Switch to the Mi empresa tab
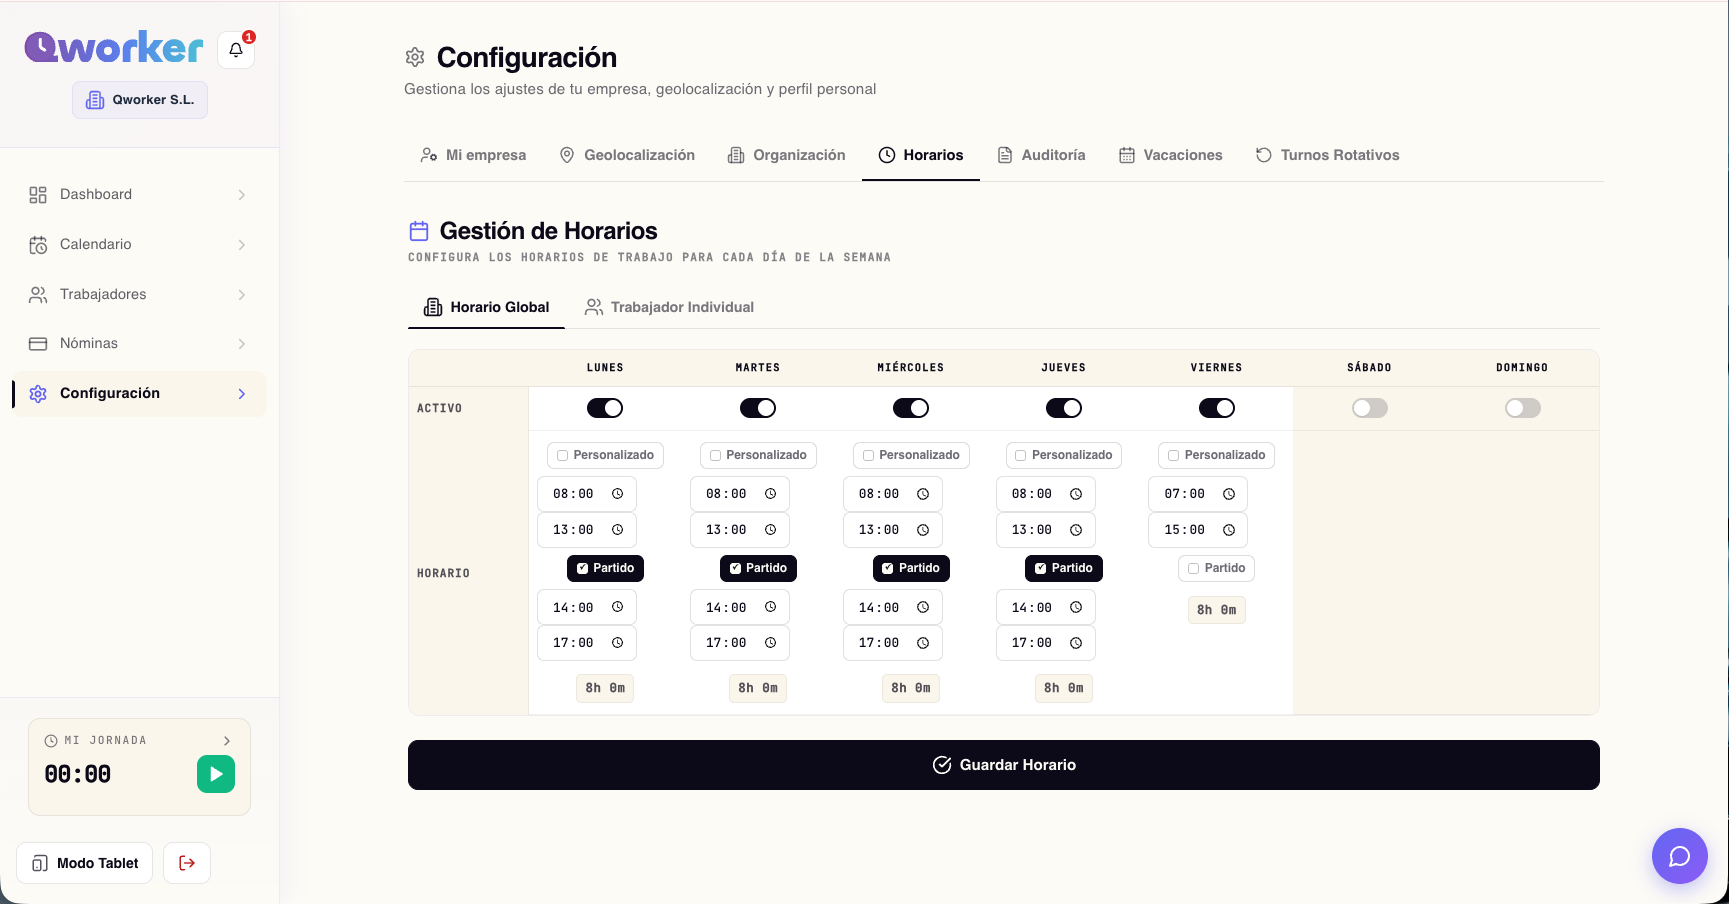 473,155
